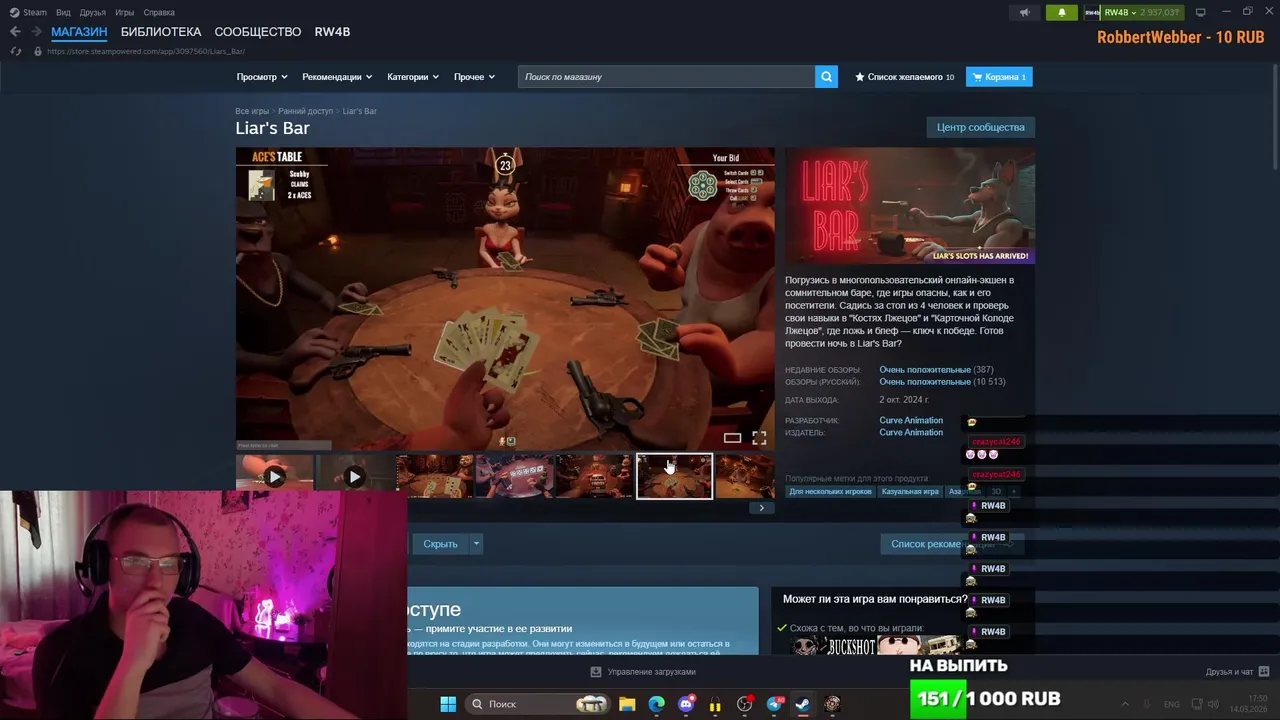Switch to the БИБЛИОТЕКА tab

click(x=161, y=32)
